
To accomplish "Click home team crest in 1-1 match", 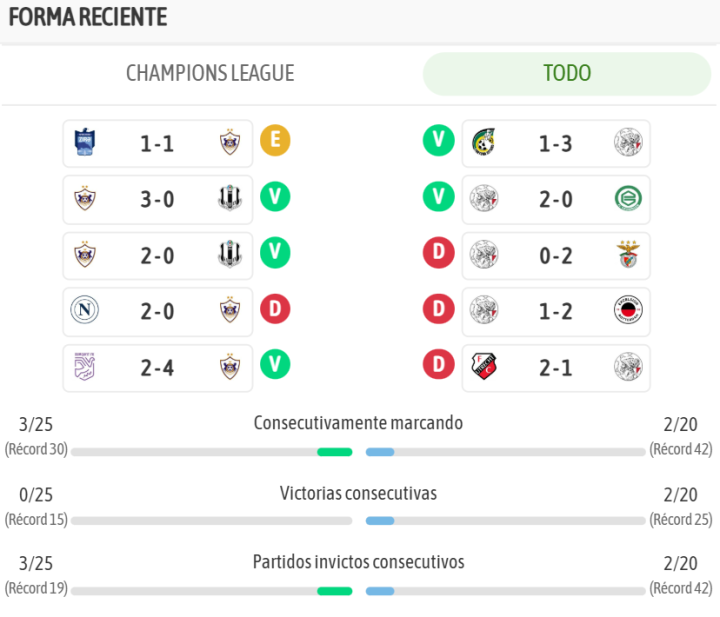I will [x=85, y=143].
